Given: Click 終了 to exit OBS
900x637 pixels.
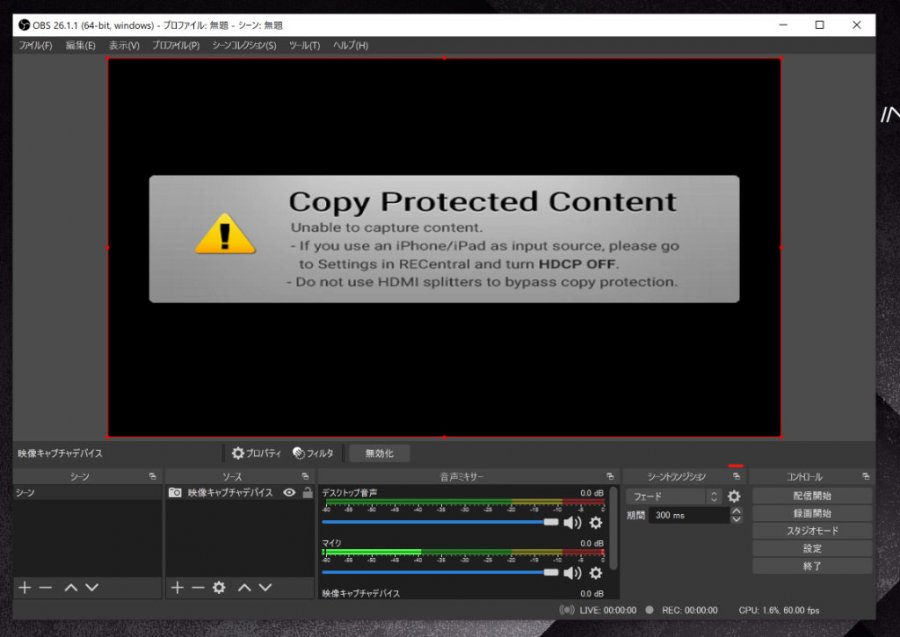Looking at the screenshot, I should tap(812, 566).
